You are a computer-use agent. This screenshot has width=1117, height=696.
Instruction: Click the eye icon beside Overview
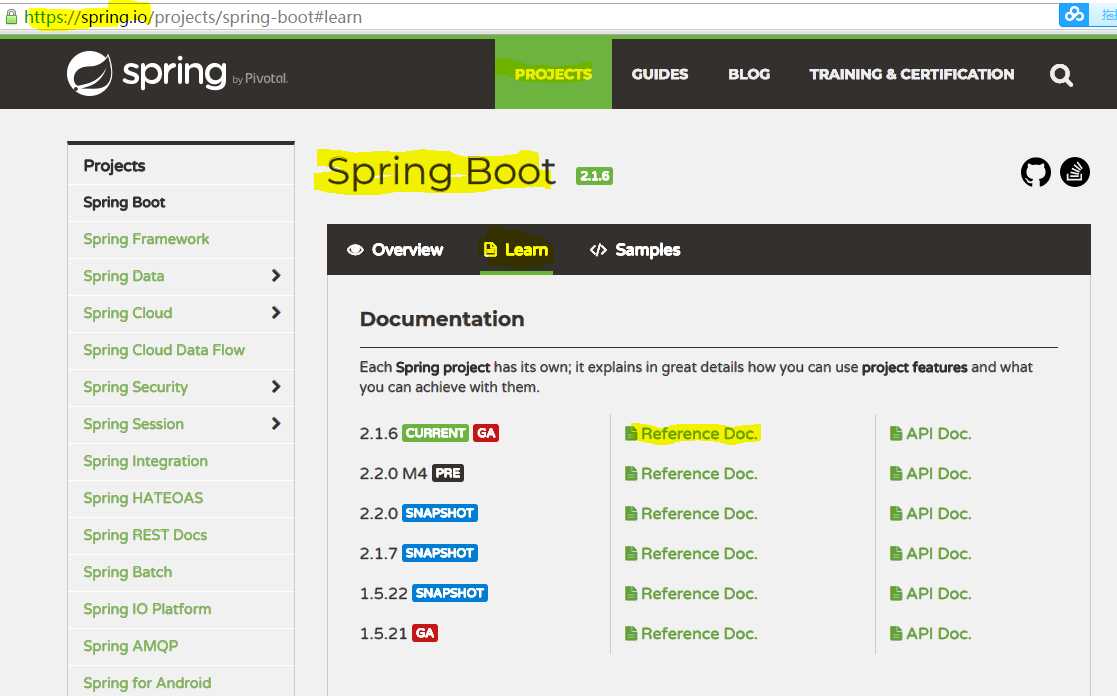click(x=355, y=250)
